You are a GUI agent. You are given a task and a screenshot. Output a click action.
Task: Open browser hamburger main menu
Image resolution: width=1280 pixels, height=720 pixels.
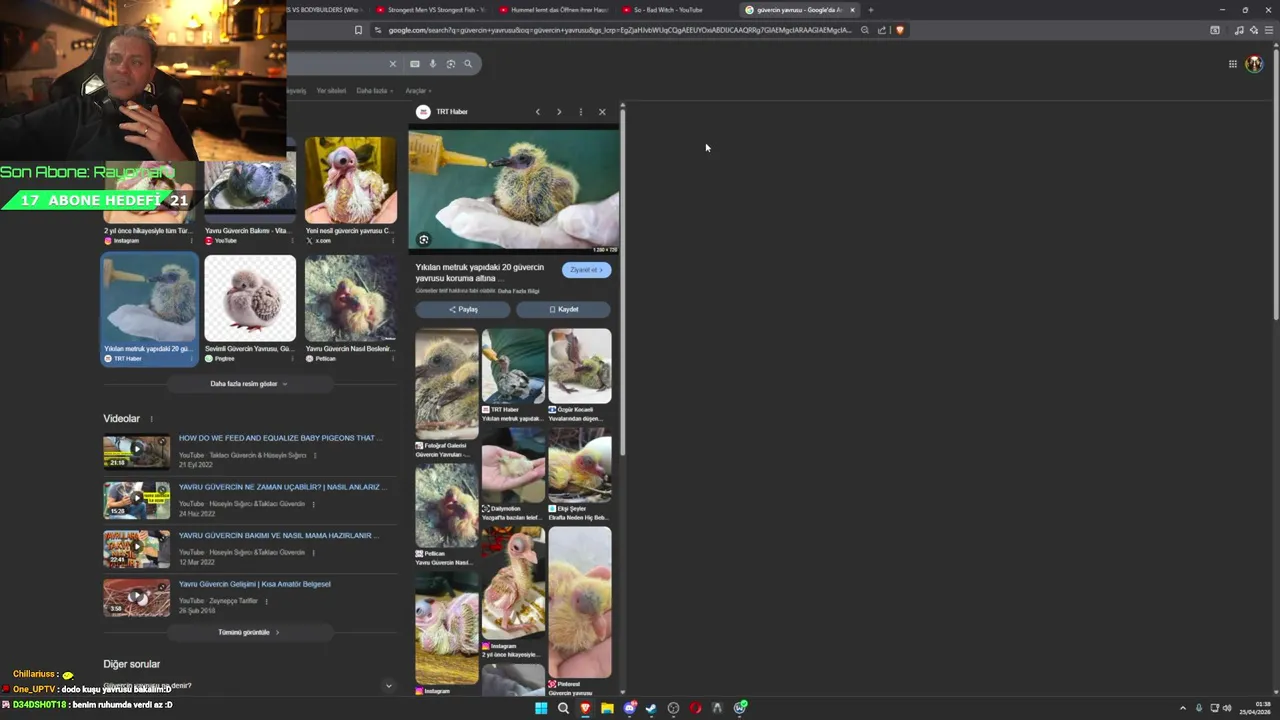pyautogui.click(x=1270, y=30)
